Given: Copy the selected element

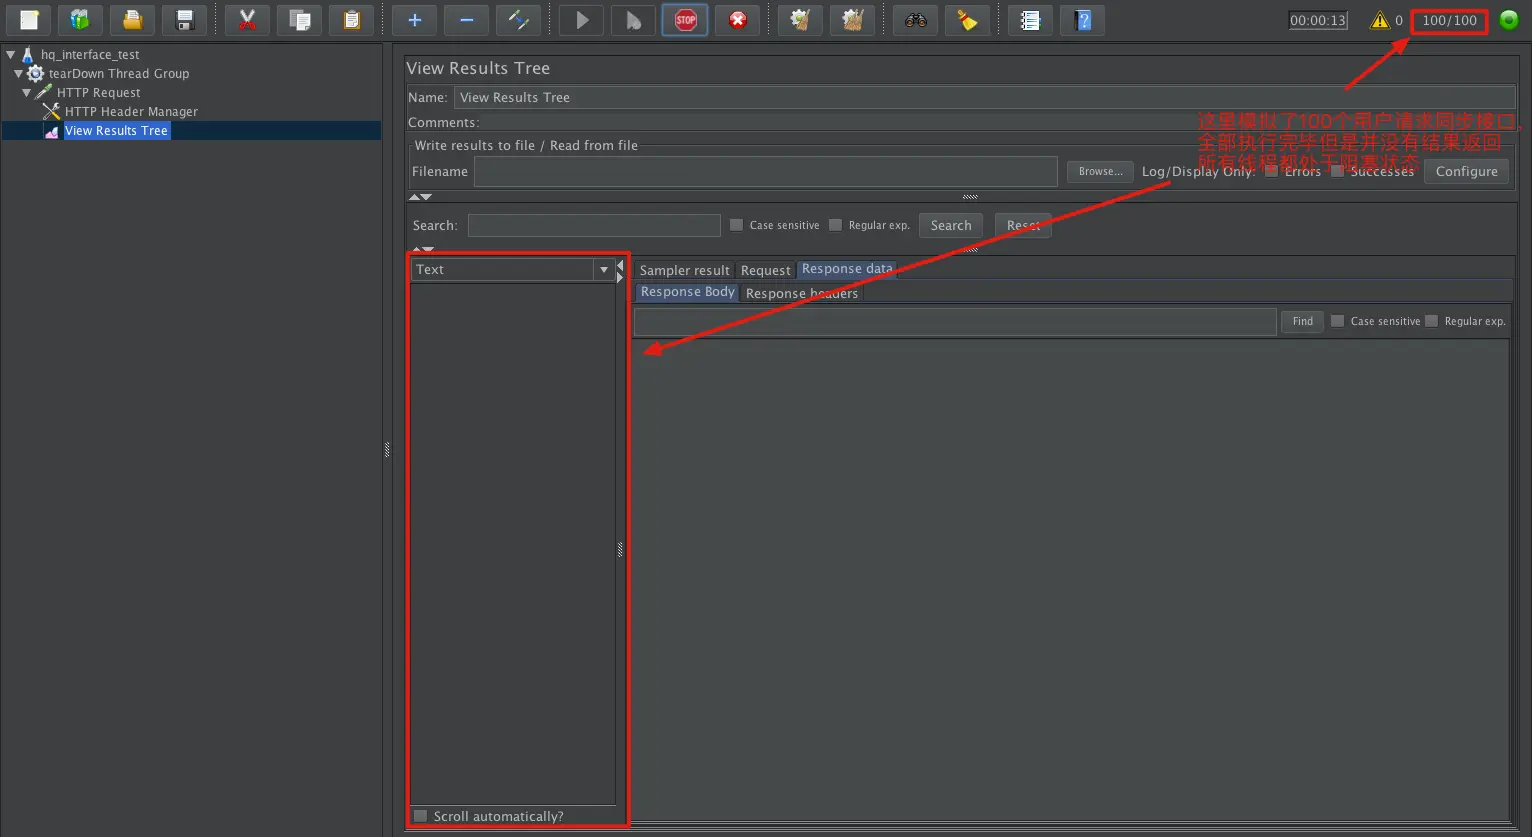Looking at the screenshot, I should (x=299, y=19).
